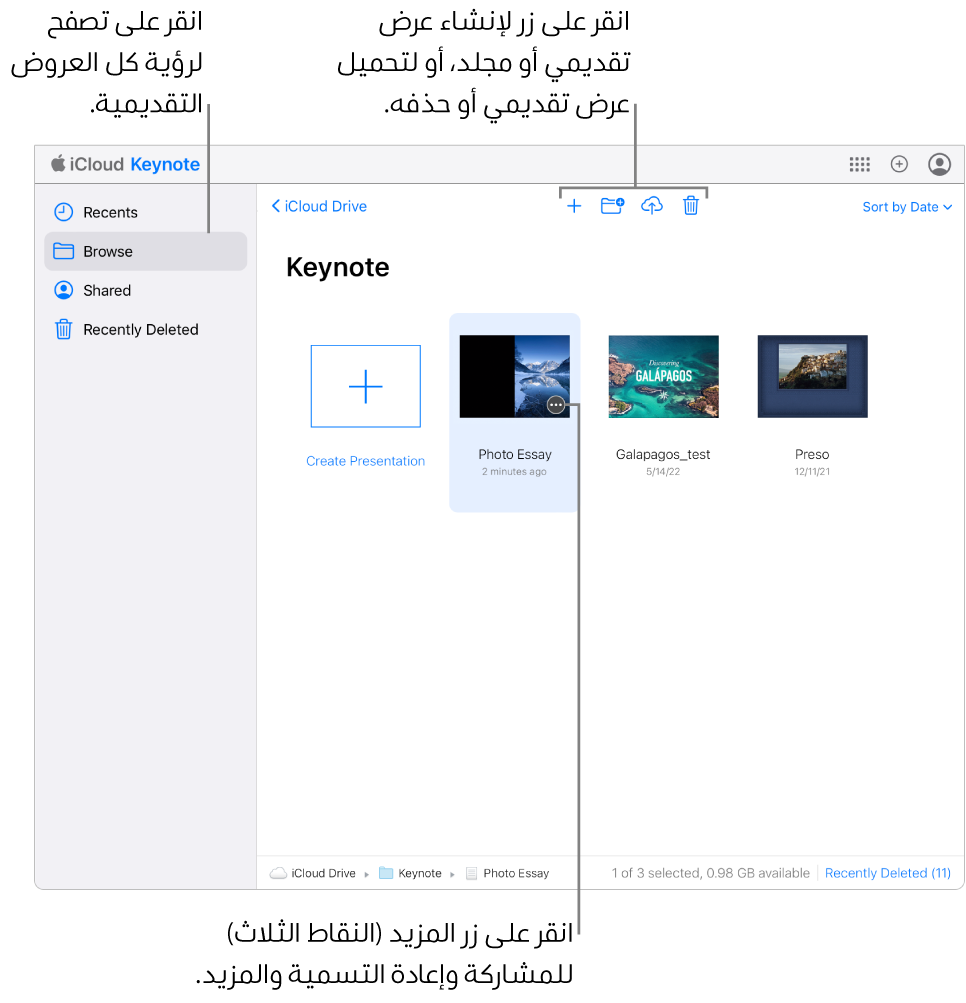Click the 5/14/22 date label
Screen dimensions: 966x1003
663,471
